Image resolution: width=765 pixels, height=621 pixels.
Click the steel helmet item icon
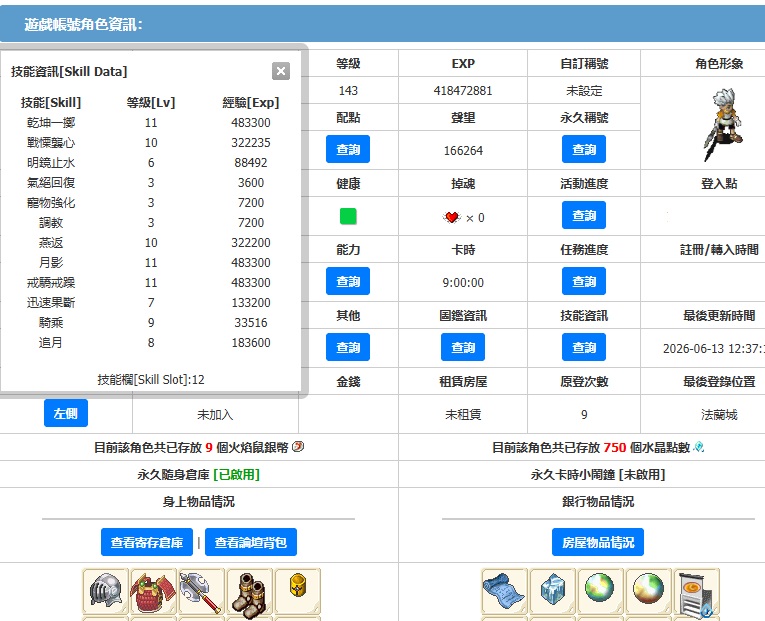point(105,591)
